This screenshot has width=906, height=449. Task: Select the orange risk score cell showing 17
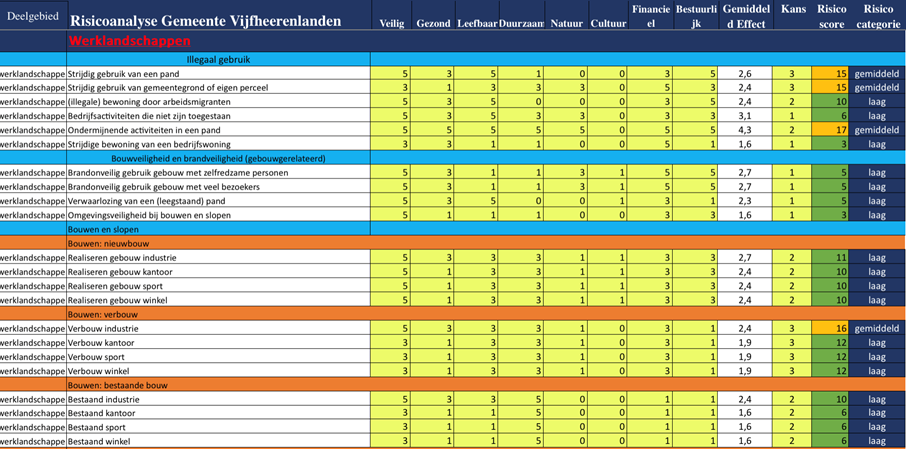coord(831,130)
